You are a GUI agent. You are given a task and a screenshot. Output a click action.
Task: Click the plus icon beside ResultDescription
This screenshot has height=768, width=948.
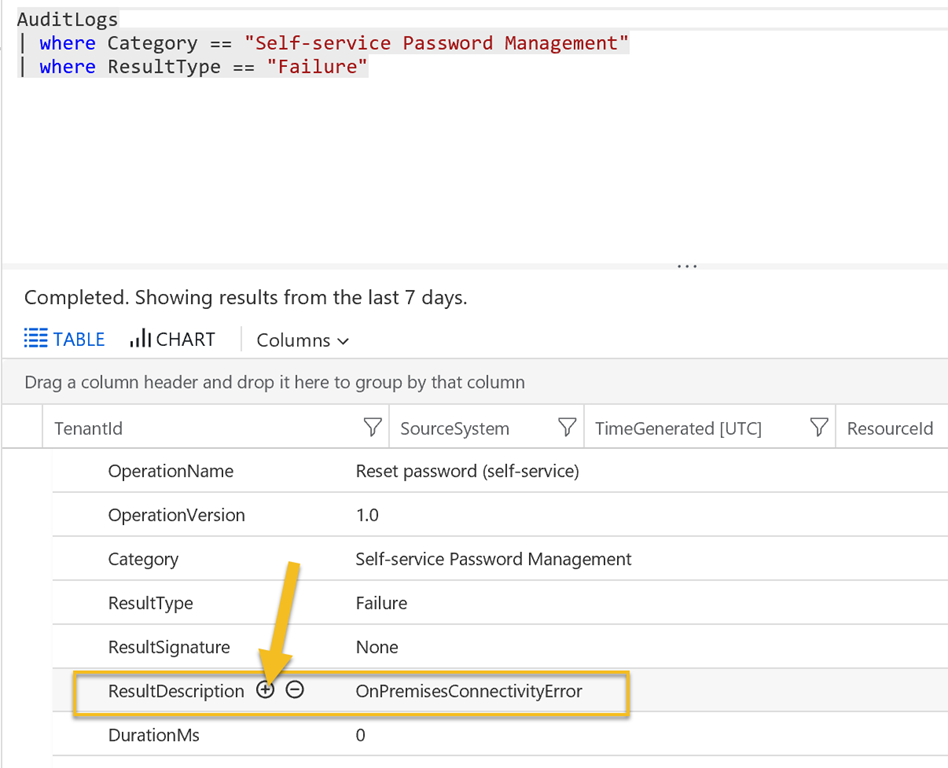(x=265, y=689)
